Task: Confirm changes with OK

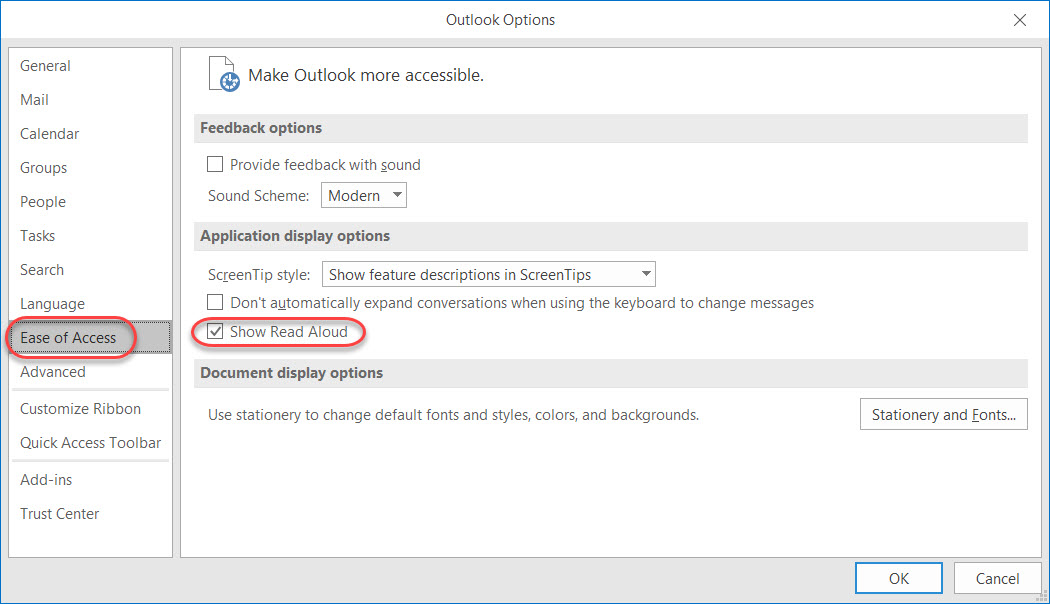Action: pyautogui.click(x=898, y=578)
